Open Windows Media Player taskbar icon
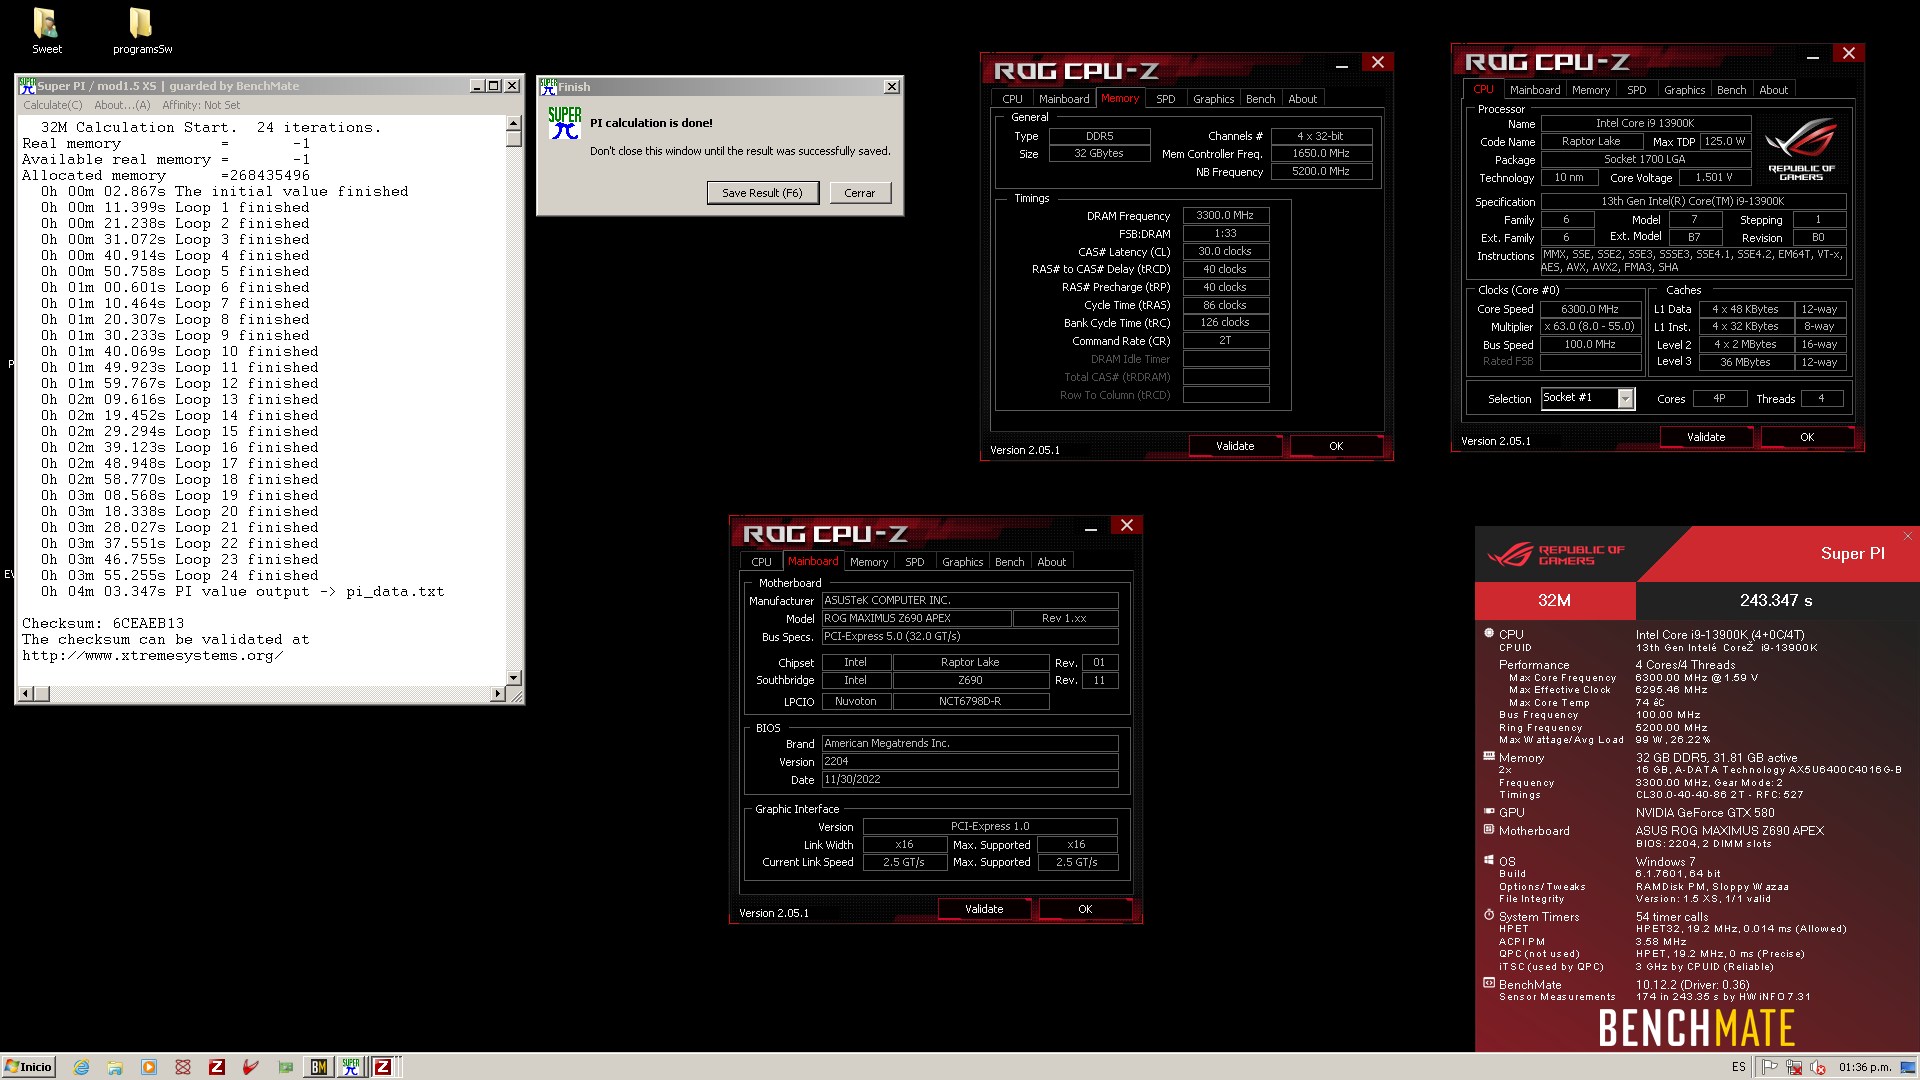The width and height of the screenshot is (1920, 1080). coord(149,1067)
